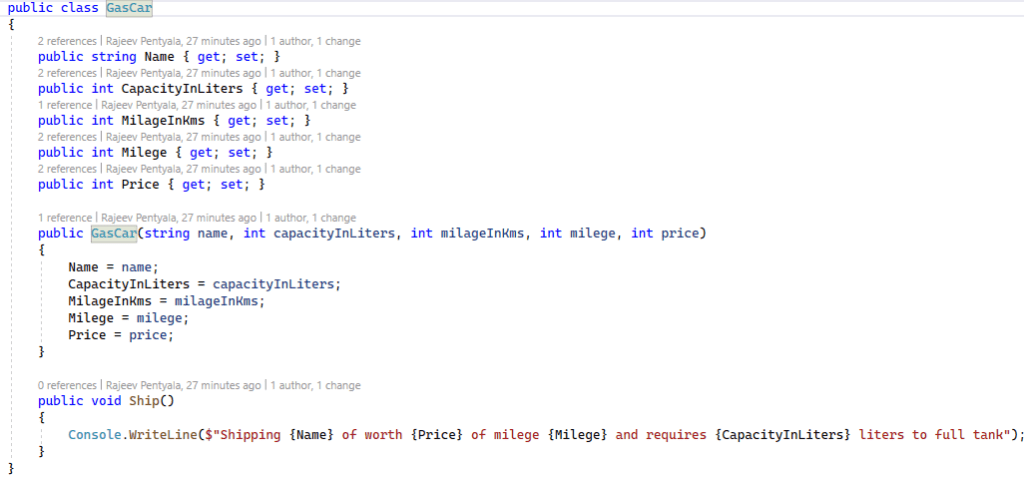Click Console in the WriteLine statement
Image resolution: width=1024 pixels, height=477 pixels.
point(94,434)
